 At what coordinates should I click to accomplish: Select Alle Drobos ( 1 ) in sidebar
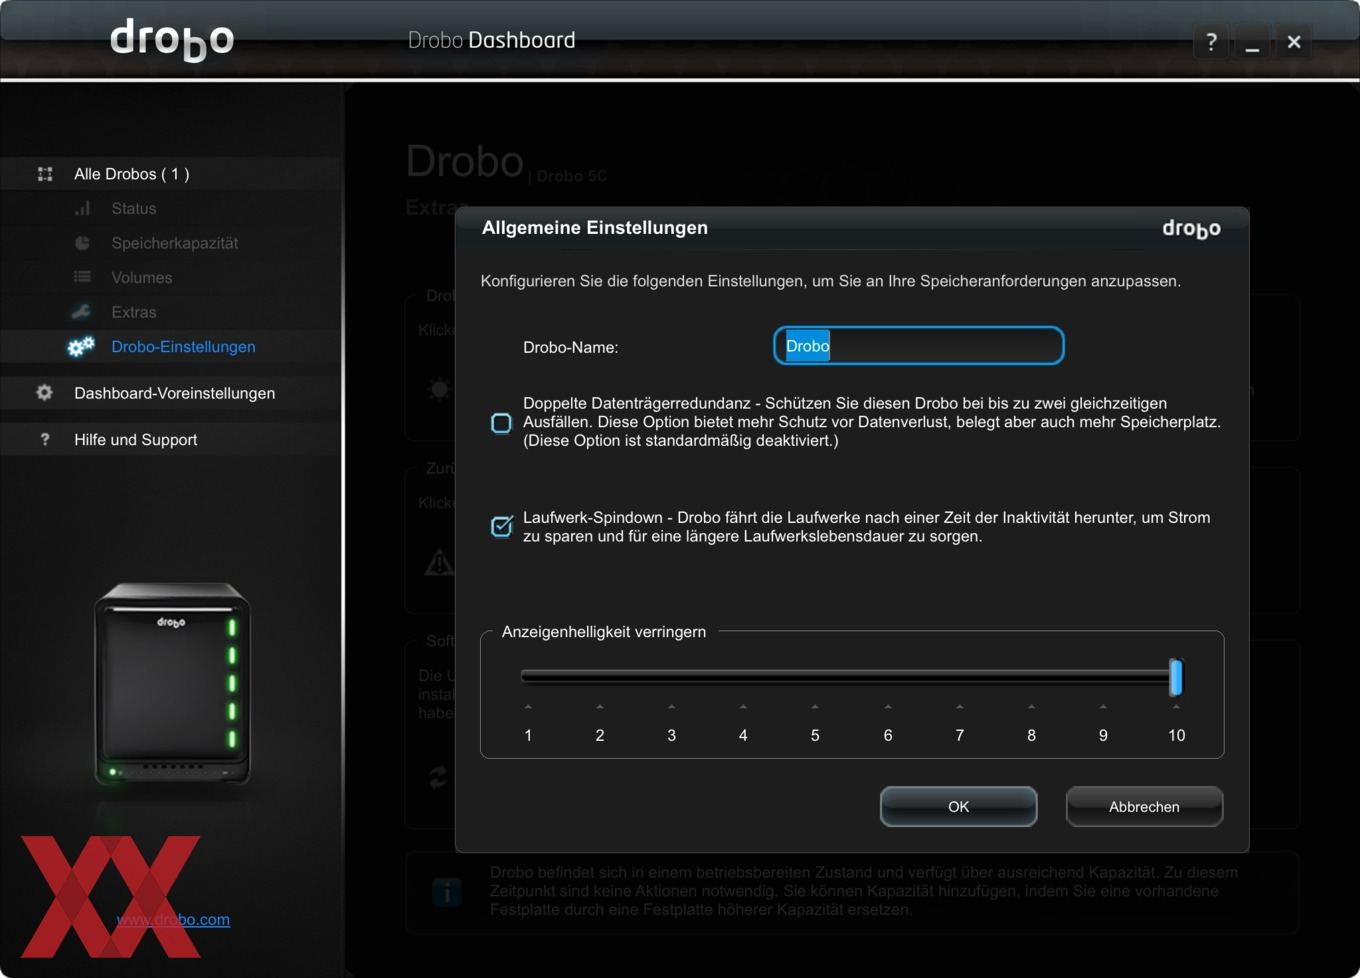pyautogui.click(x=132, y=174)
